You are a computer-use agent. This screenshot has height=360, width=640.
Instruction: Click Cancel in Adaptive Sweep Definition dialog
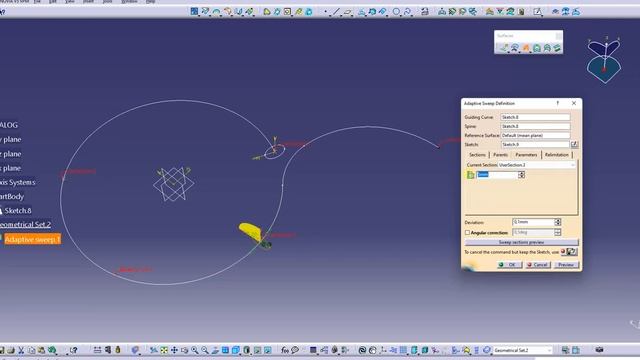pyautogui.click(x=538, y=265)
